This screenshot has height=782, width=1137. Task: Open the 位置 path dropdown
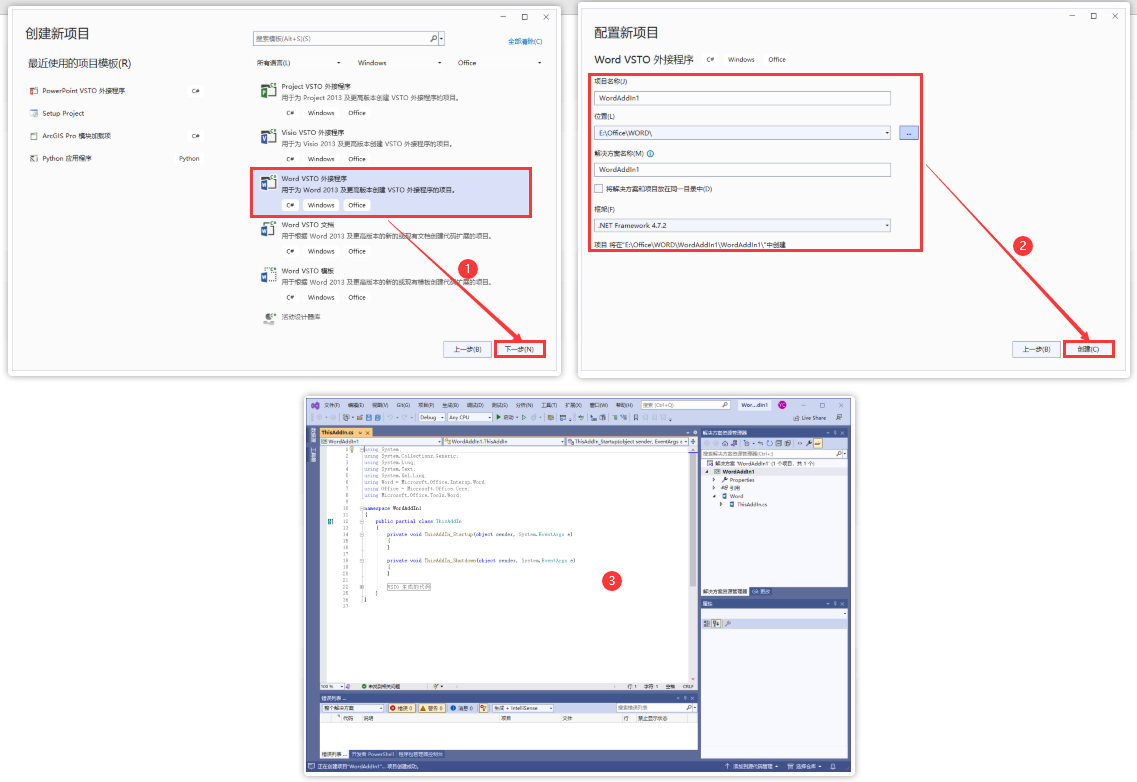point(887,133)
